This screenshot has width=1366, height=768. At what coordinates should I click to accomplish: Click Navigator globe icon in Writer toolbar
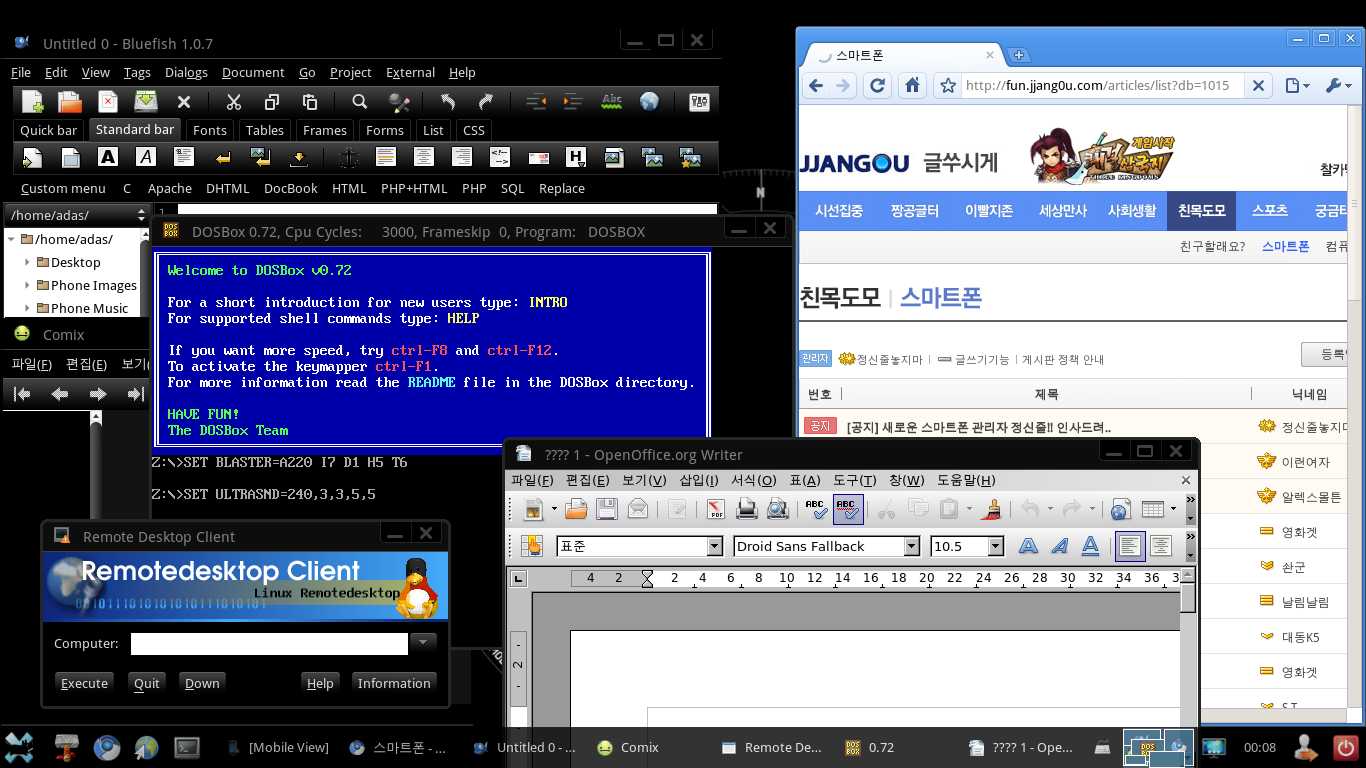point(1120,509)
